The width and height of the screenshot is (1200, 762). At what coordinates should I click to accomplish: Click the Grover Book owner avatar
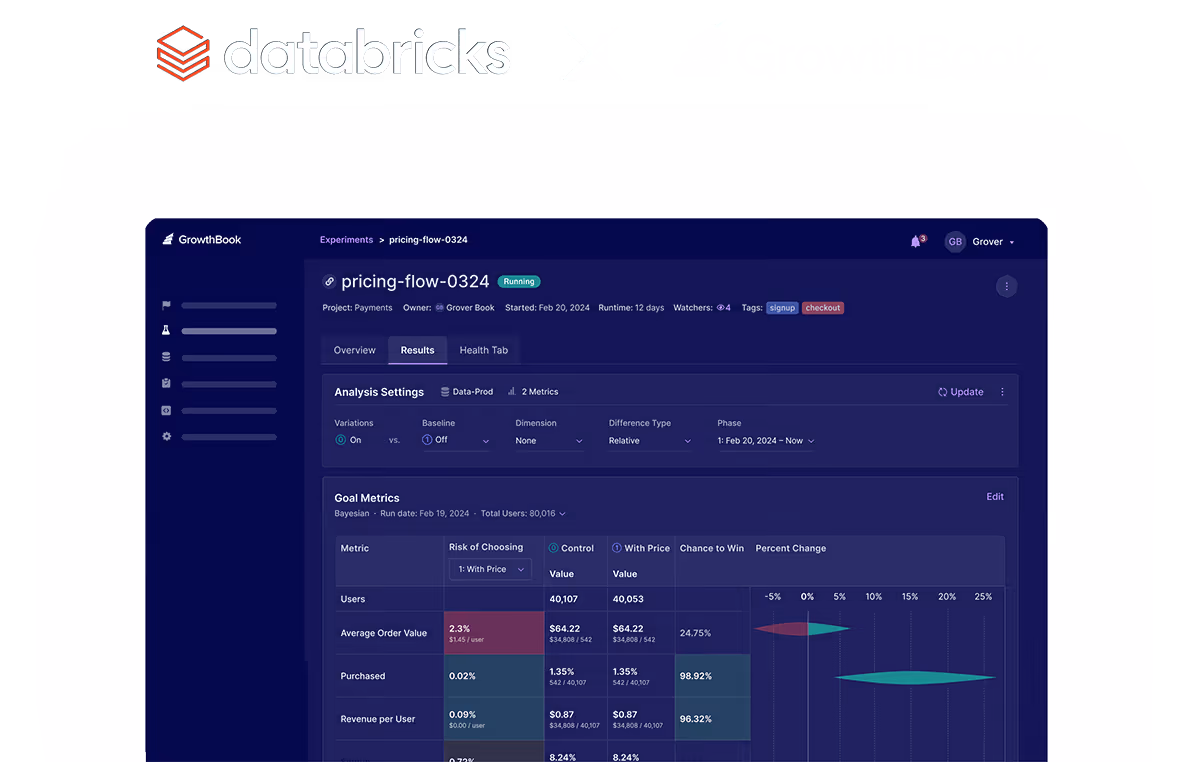coord(439,308)
